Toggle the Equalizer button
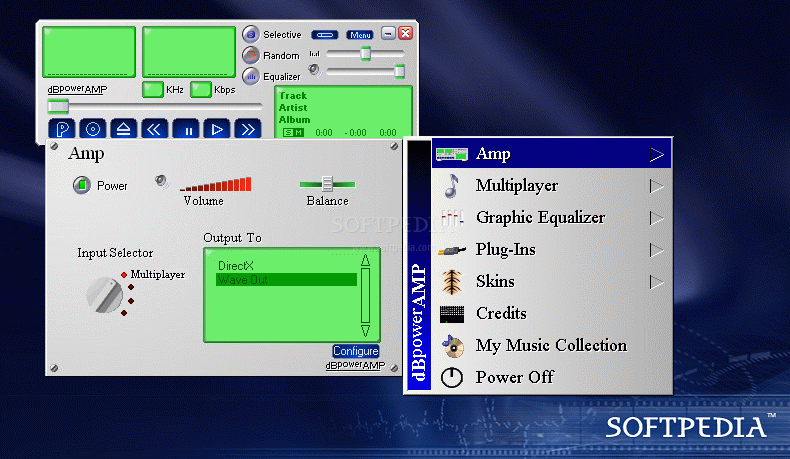Image resolution: width=790 pixels, height=459 pixels. (250, 76)
